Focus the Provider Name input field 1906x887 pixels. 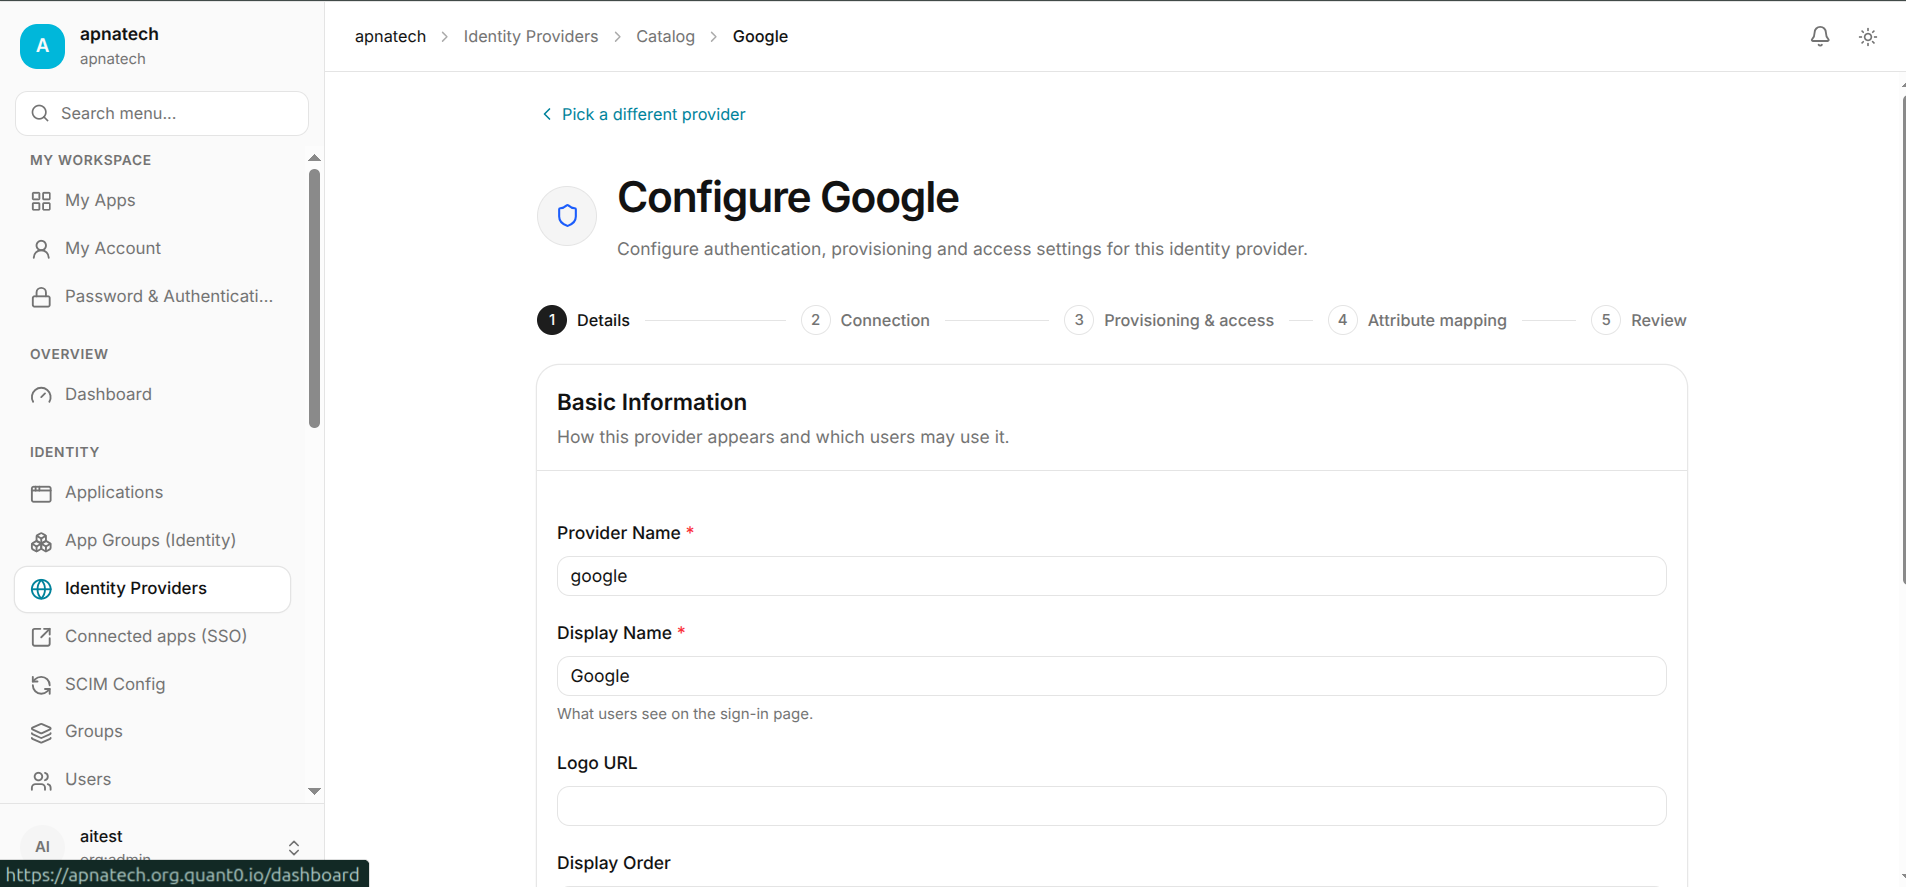[1111, 576]
